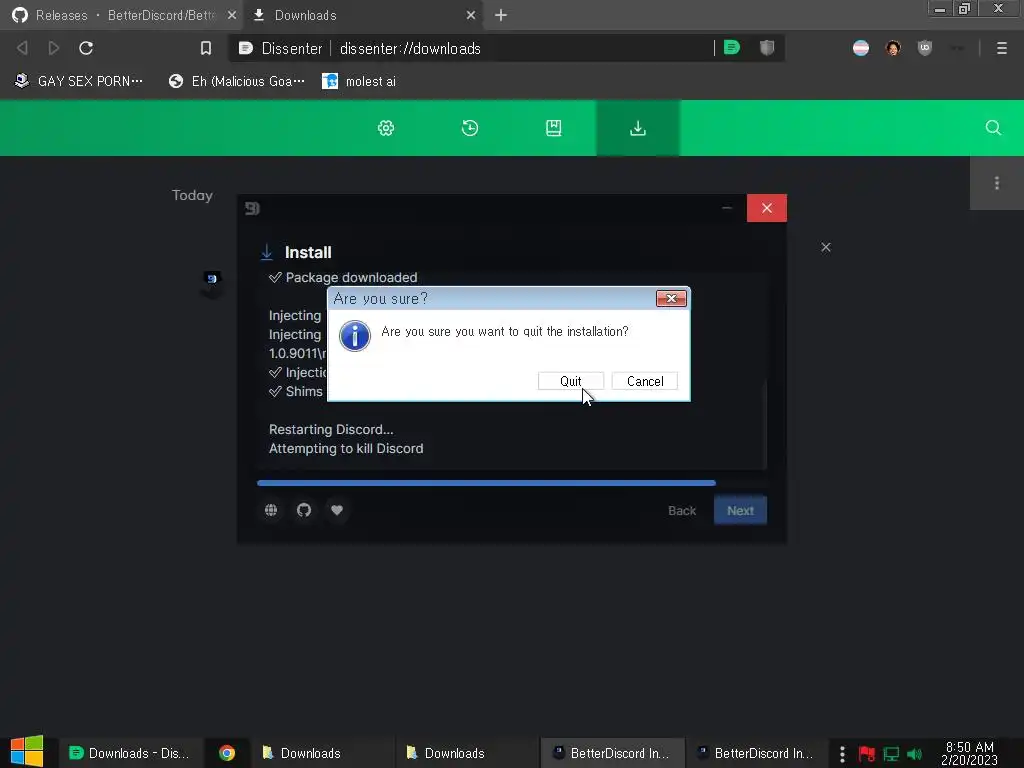Switch to second BetterDiscord In... taskbar item

pyautogui.click(x=756, y=753)
